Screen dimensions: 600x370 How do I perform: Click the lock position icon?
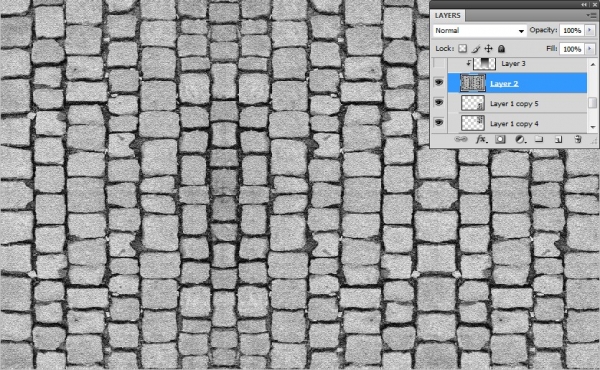click(489, 49)
